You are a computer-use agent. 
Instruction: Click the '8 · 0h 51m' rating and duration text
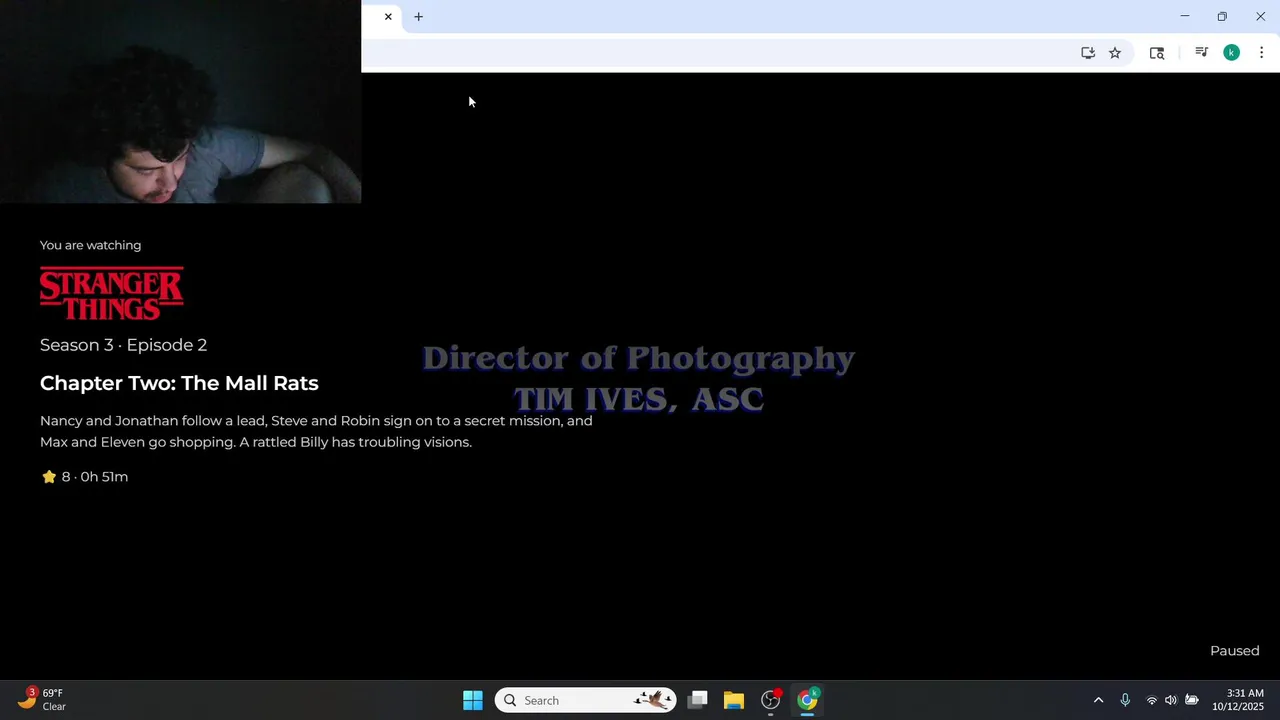(95, 477)
